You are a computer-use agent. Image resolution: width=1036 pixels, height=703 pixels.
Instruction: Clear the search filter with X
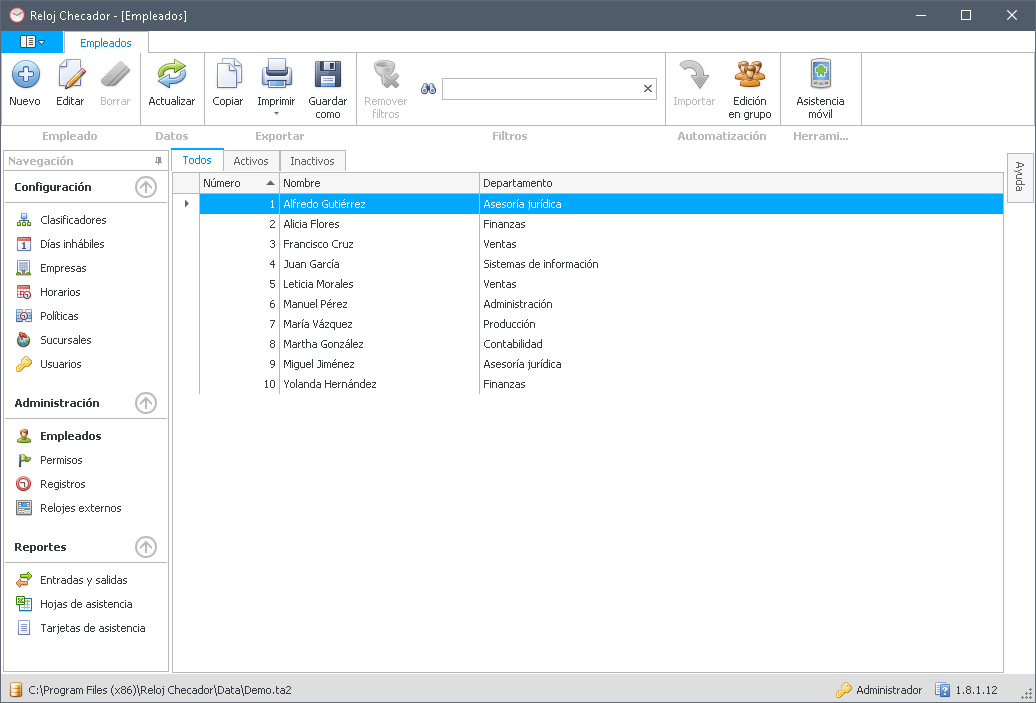(647, 89)
